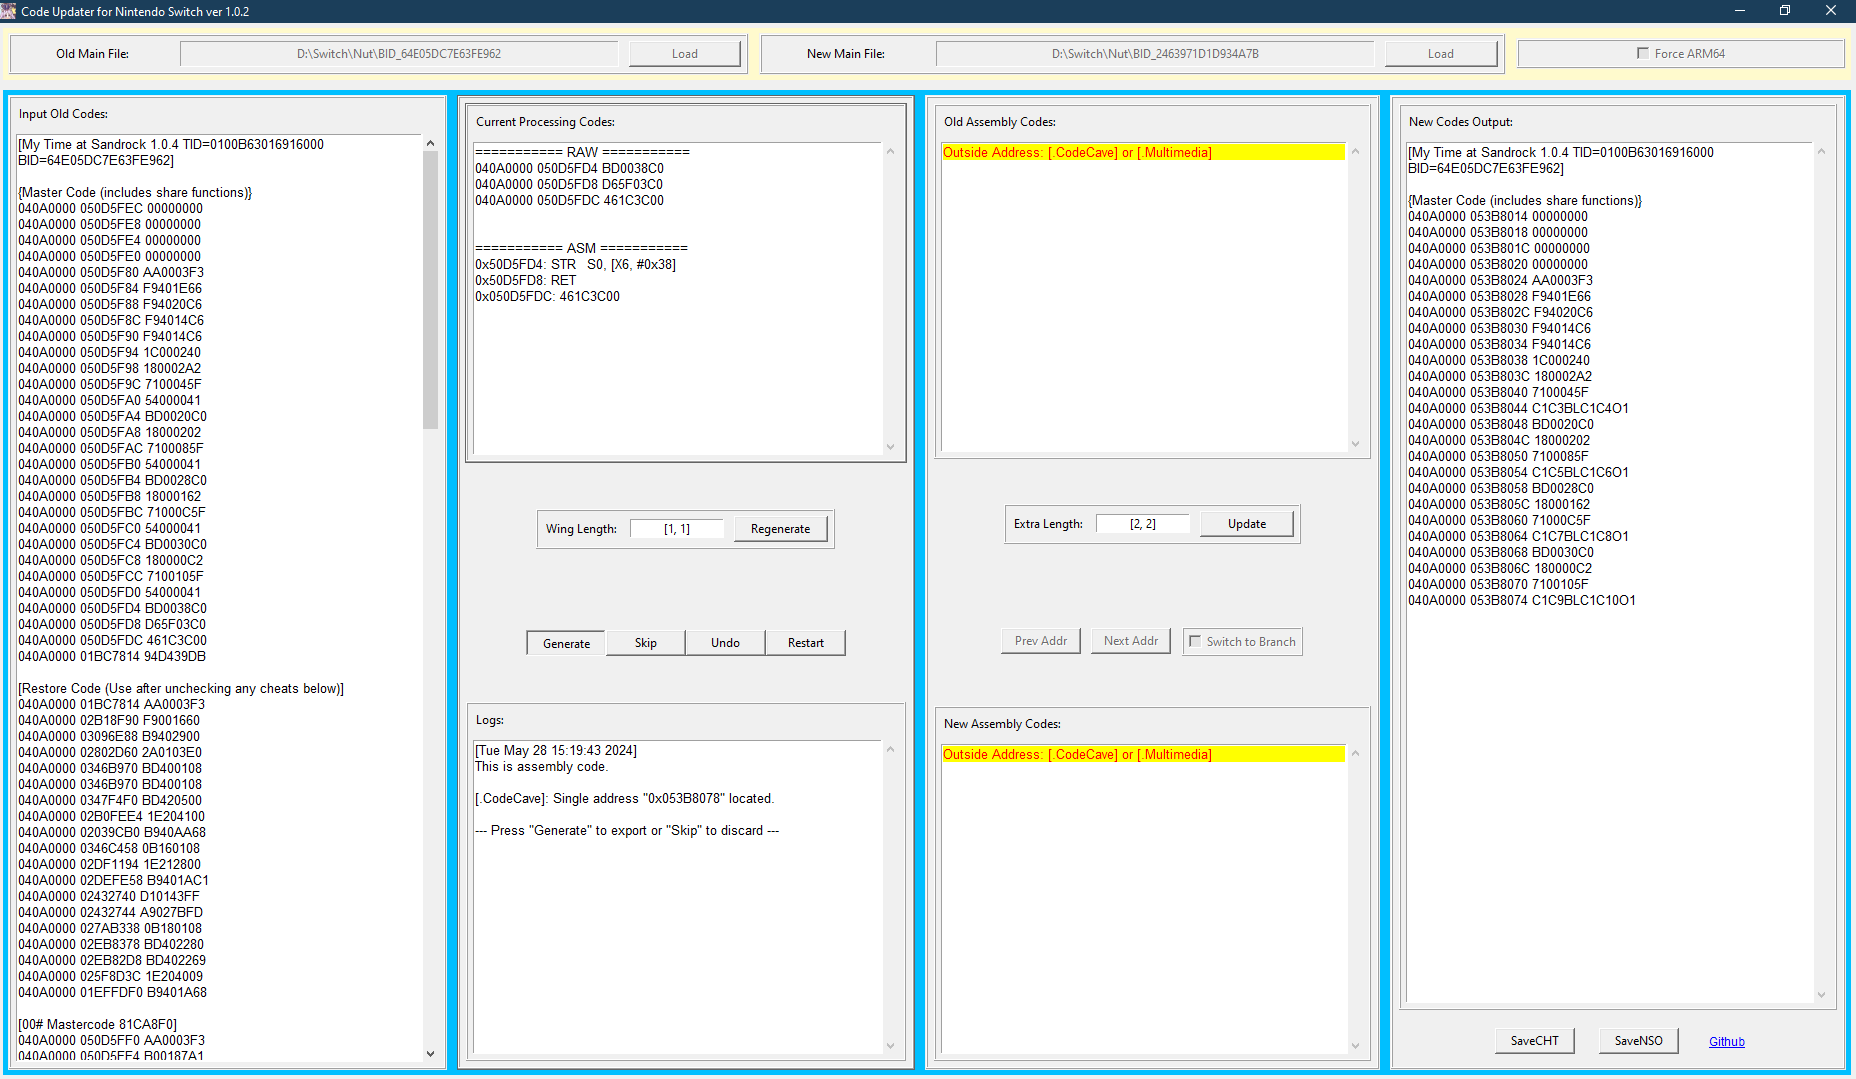The image size is (1856, 1079).
Task: Go to Next Addr in assembly
Action: [1131, 641]
